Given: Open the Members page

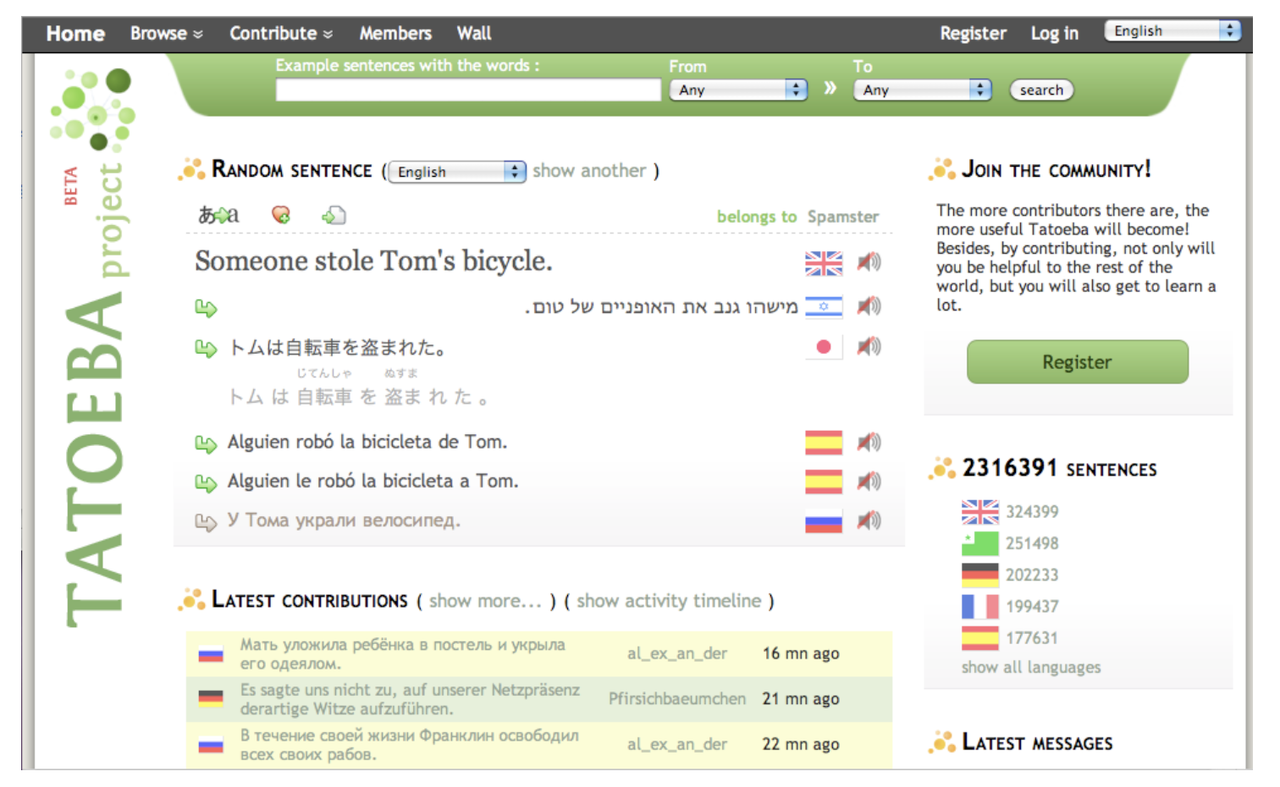Looking at the screenshot, I should (x=395, y=33).
